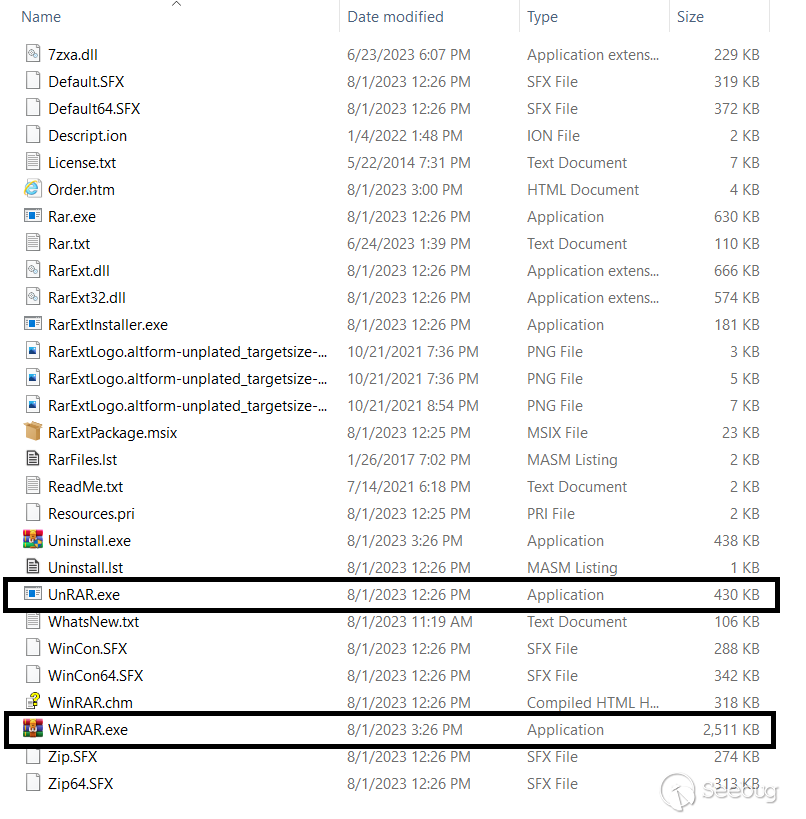Click the License.txt document icon
806x819 pixels.
tap(32, 162)
